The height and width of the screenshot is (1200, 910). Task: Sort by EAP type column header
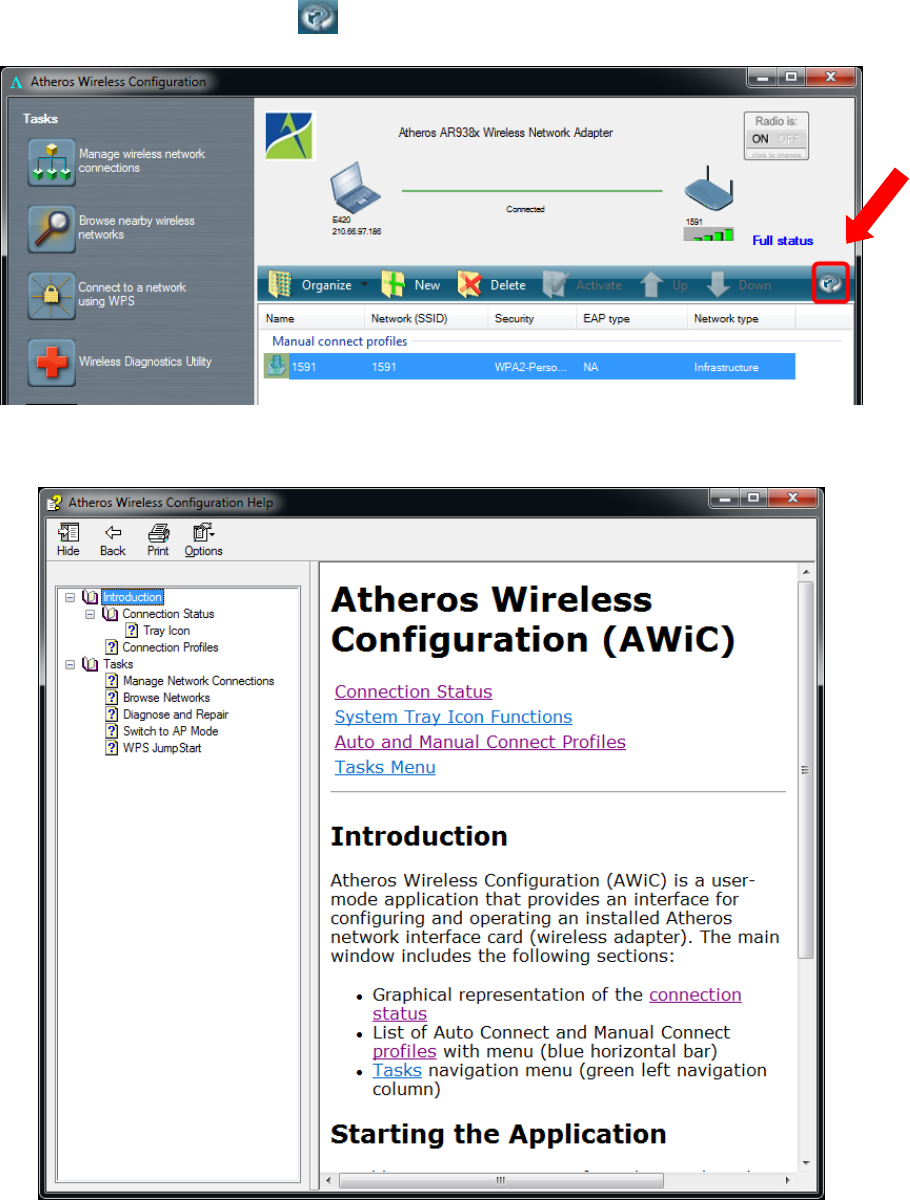(x=630, y=319)
